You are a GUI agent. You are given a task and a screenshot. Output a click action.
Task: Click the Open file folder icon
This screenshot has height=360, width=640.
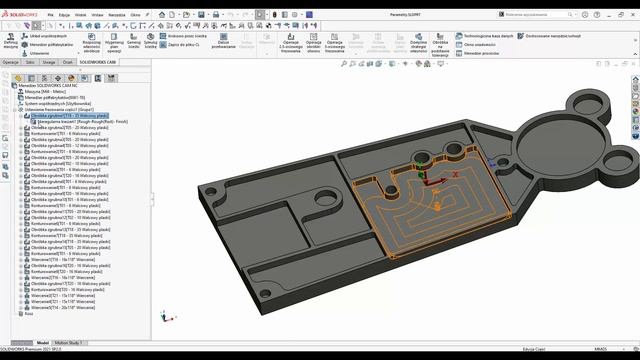(x=187, y=15)
